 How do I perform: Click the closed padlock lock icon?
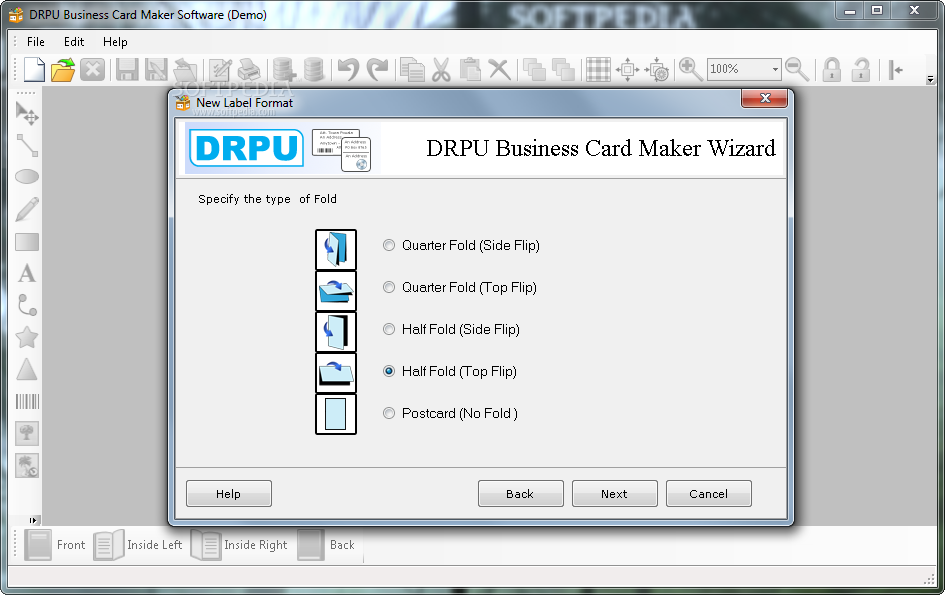(x=832, y=69)
